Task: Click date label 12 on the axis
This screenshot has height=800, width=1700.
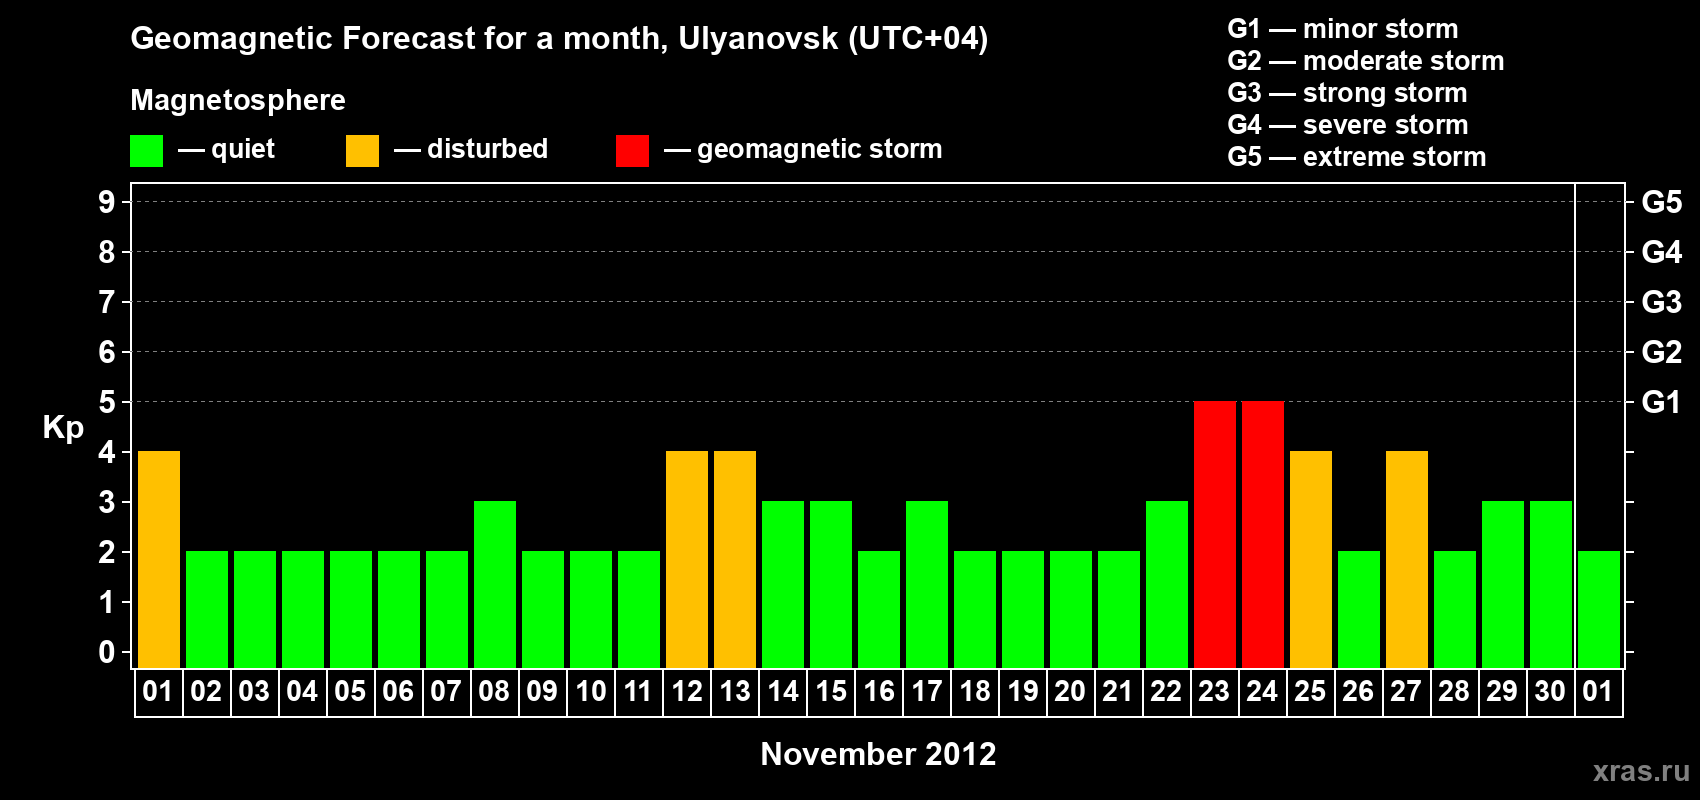Action: (x=686, y=692)
